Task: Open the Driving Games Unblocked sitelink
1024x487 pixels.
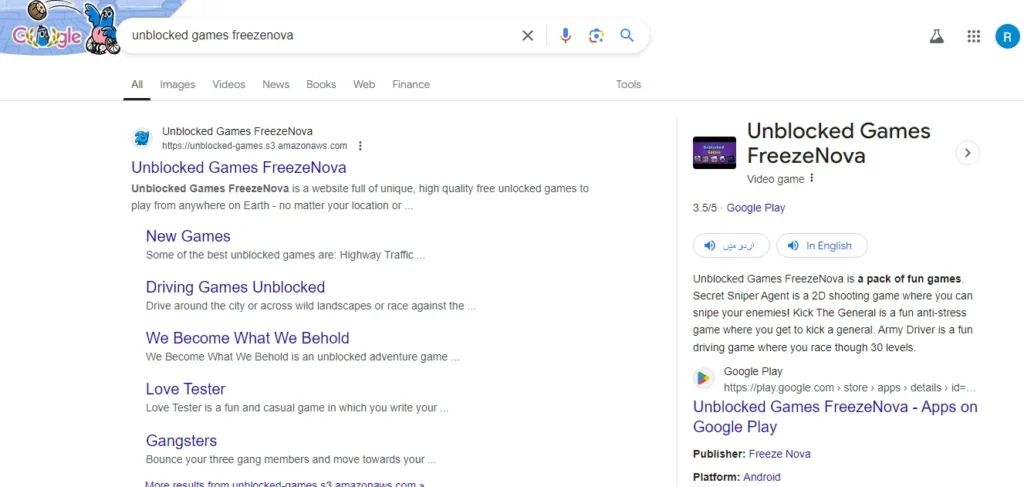Action: tap(235, 287)
